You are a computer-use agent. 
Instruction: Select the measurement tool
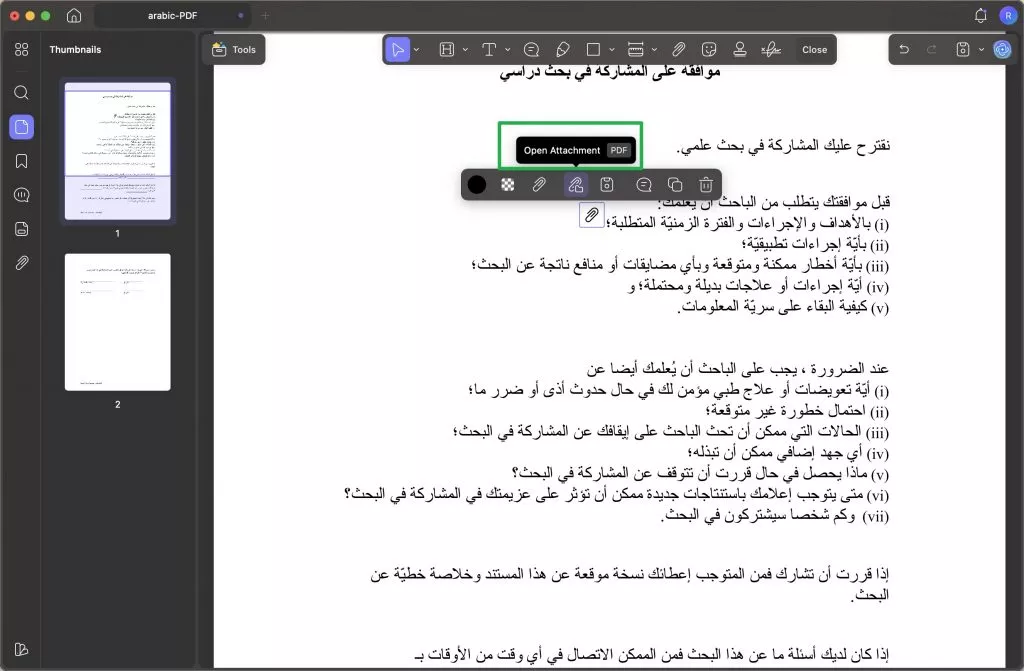point(635,50)
